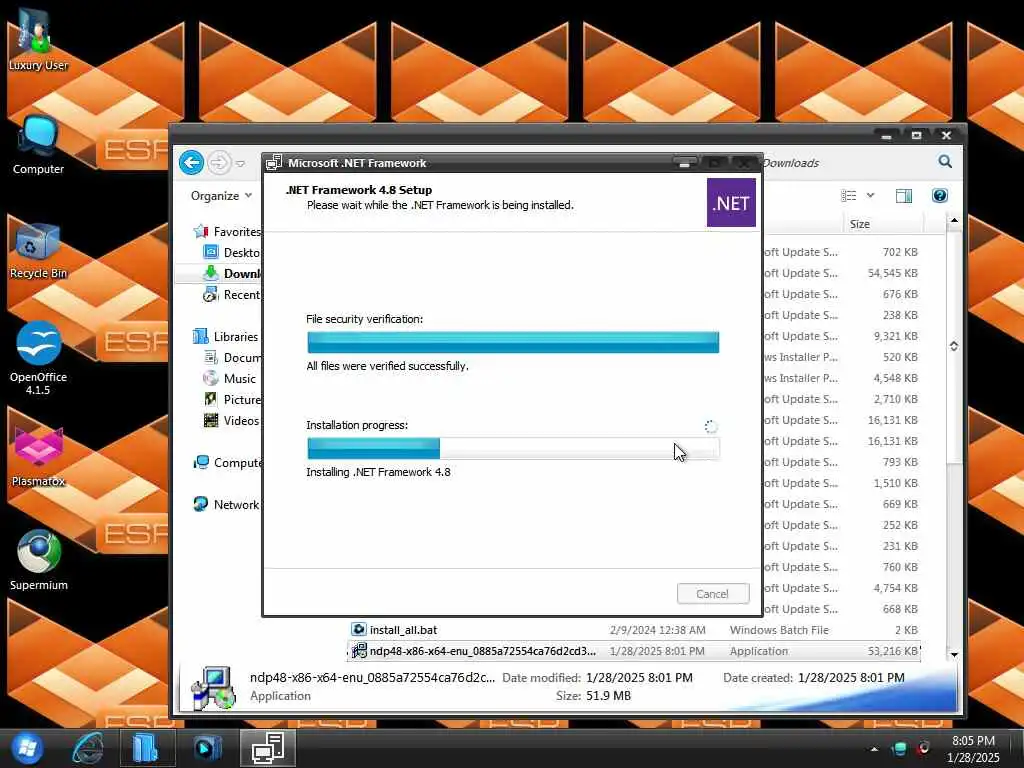1024x768 pixels.
Task: Select the .NET setup taskbar button
Action: pos(268,748)
